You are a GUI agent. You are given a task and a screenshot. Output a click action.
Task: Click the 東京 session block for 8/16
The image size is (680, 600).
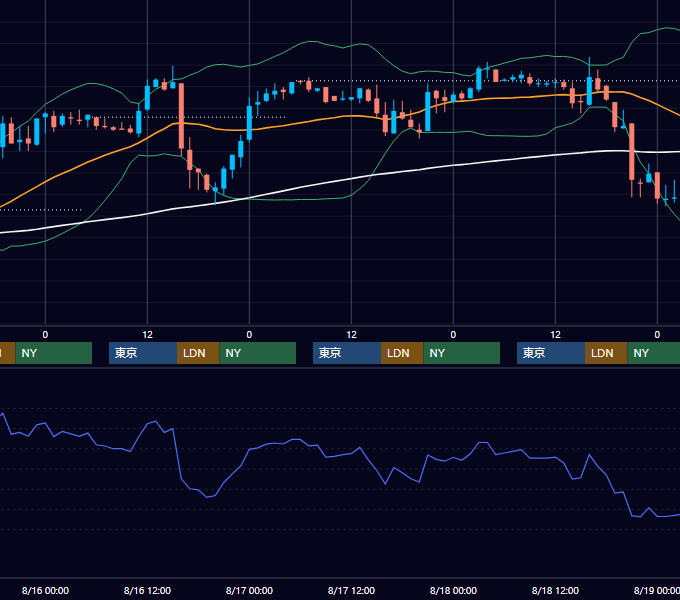(143, 353)
